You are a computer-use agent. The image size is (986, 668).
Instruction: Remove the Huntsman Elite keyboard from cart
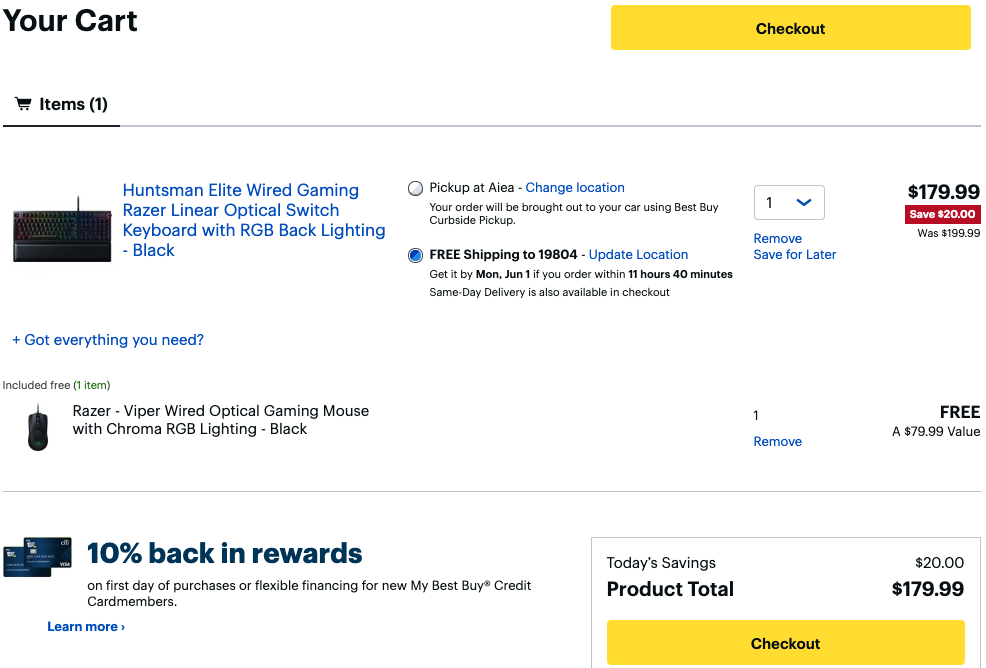778,239
